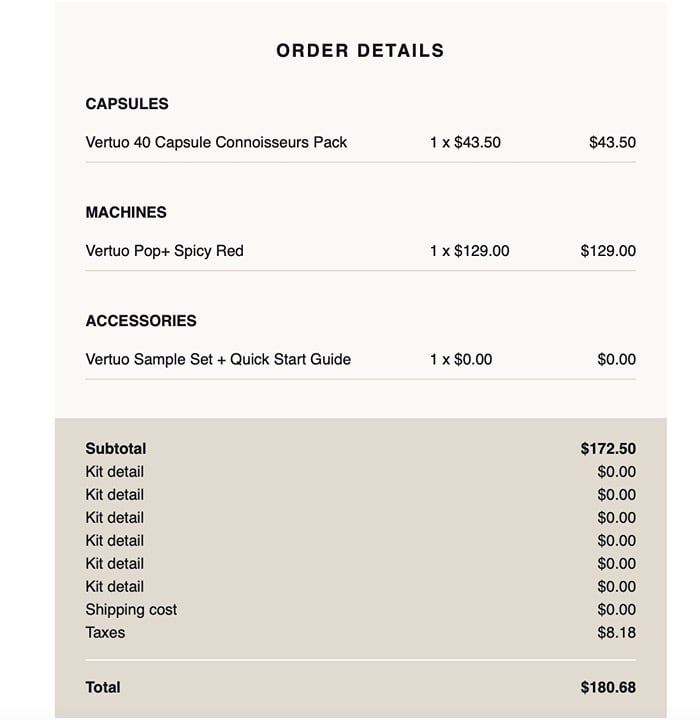Image resolution: width=700 pixels, height=720 pixels.
Task: Click the 1 x $0.00 quantity text
Action: pos(461,359)
